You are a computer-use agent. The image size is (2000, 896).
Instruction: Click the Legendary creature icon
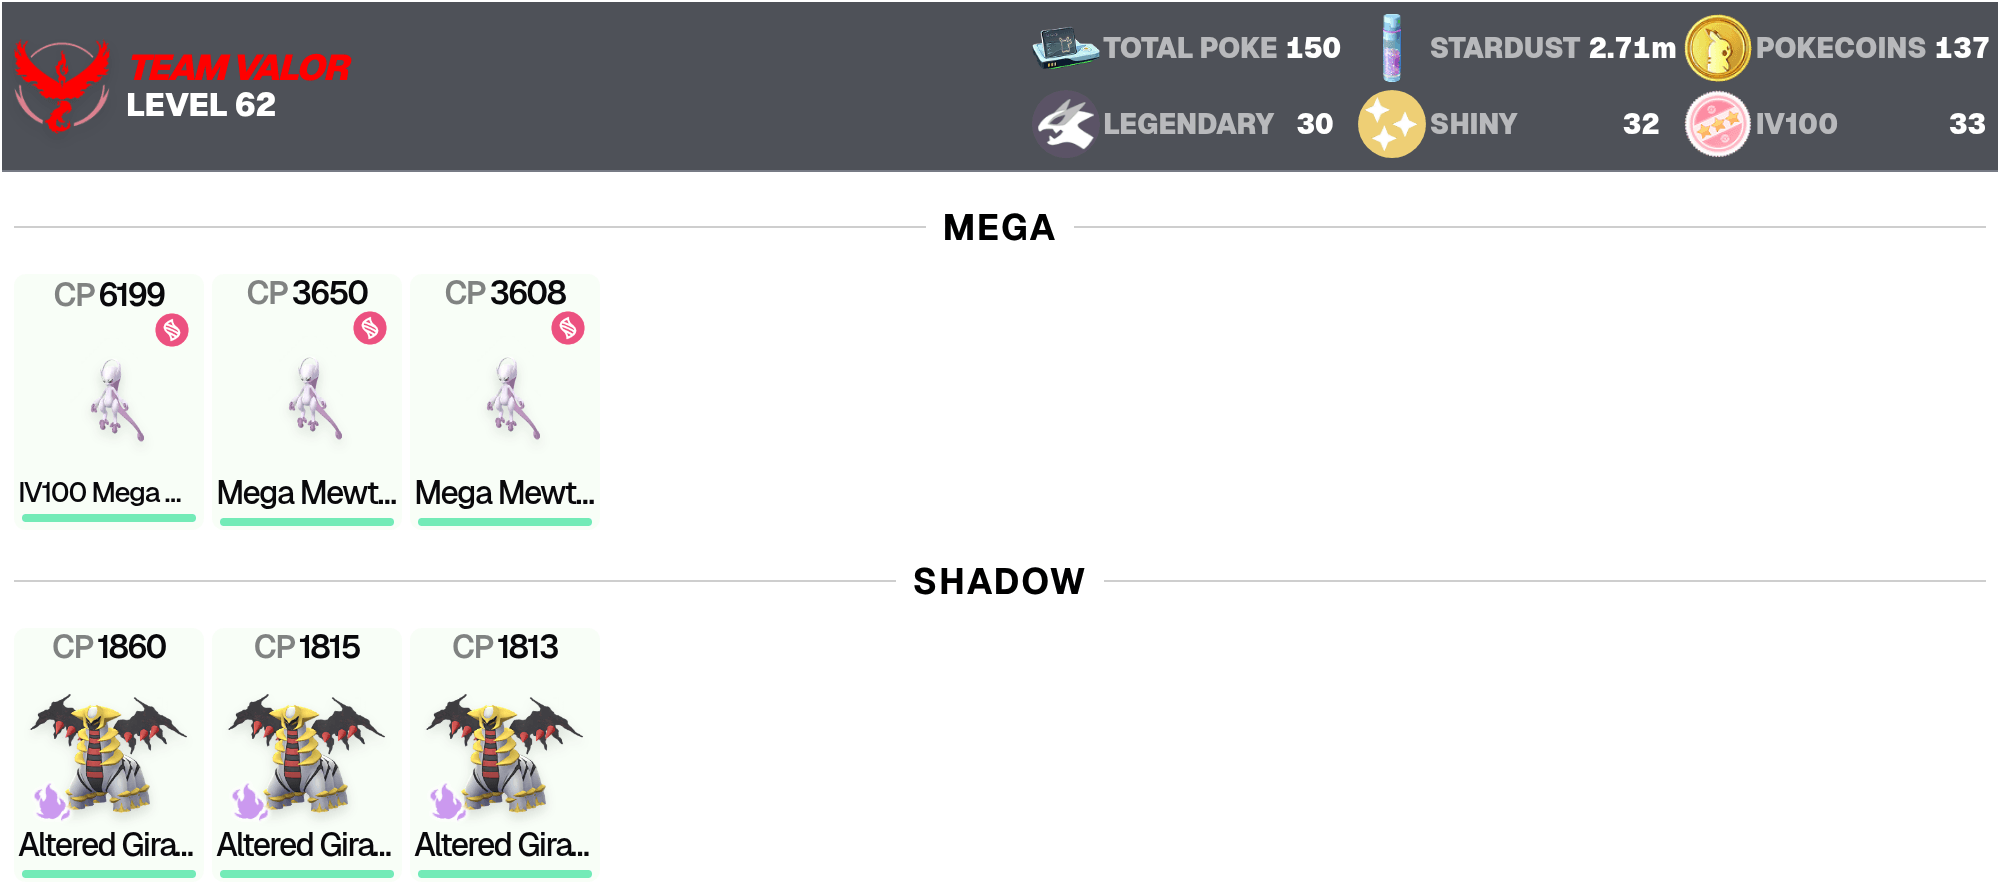1065,124
